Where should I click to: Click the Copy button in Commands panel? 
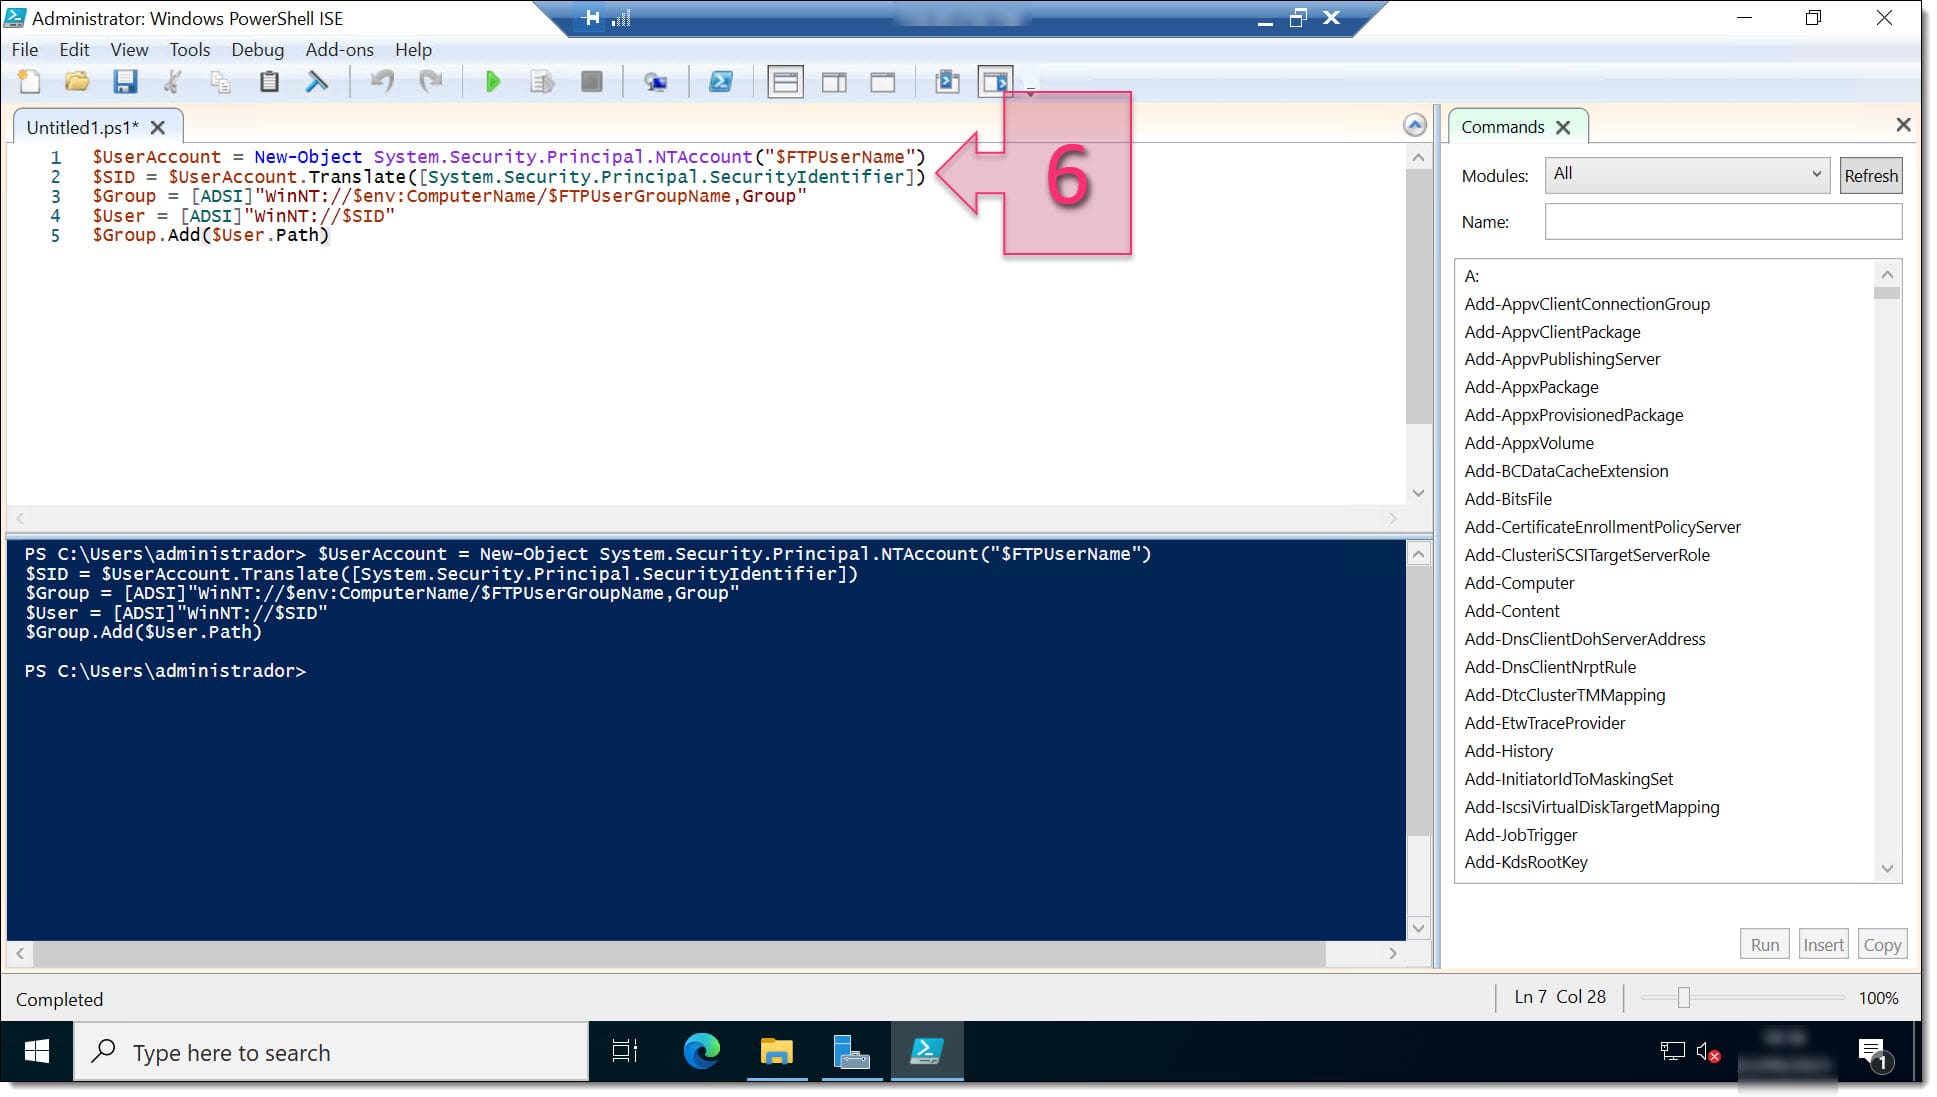point(1882,944)
